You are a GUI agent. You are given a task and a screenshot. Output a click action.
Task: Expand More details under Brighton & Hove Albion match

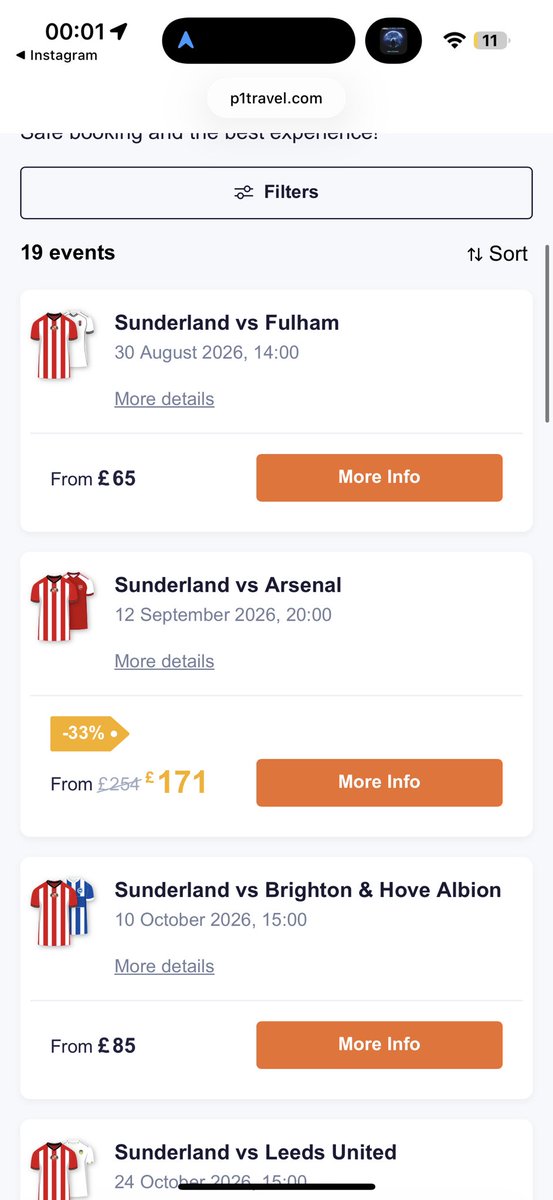click(x=164, y=966)
